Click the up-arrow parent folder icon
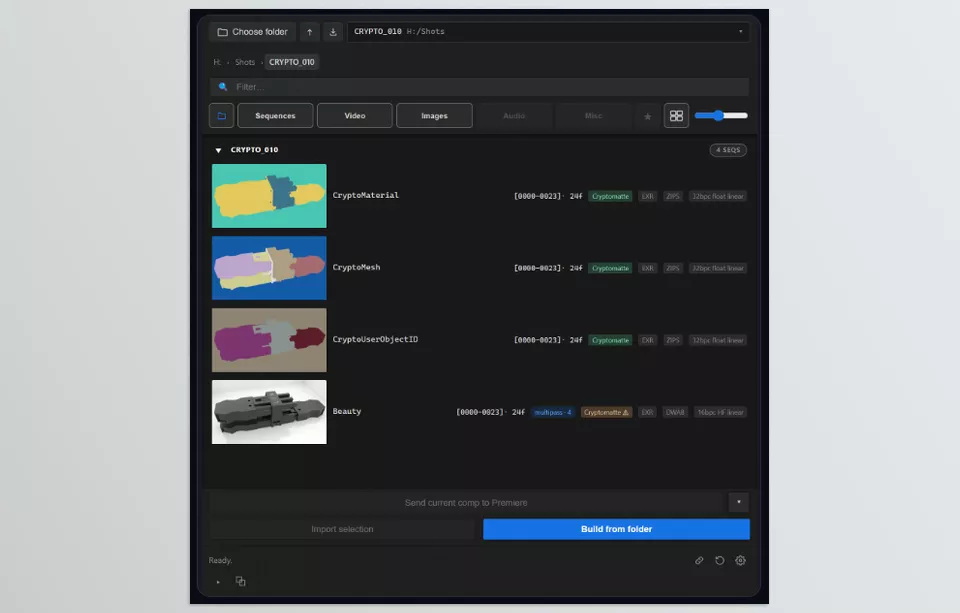Image resolution: width=960 pixels, height=613 pixels. pos(310,32)
